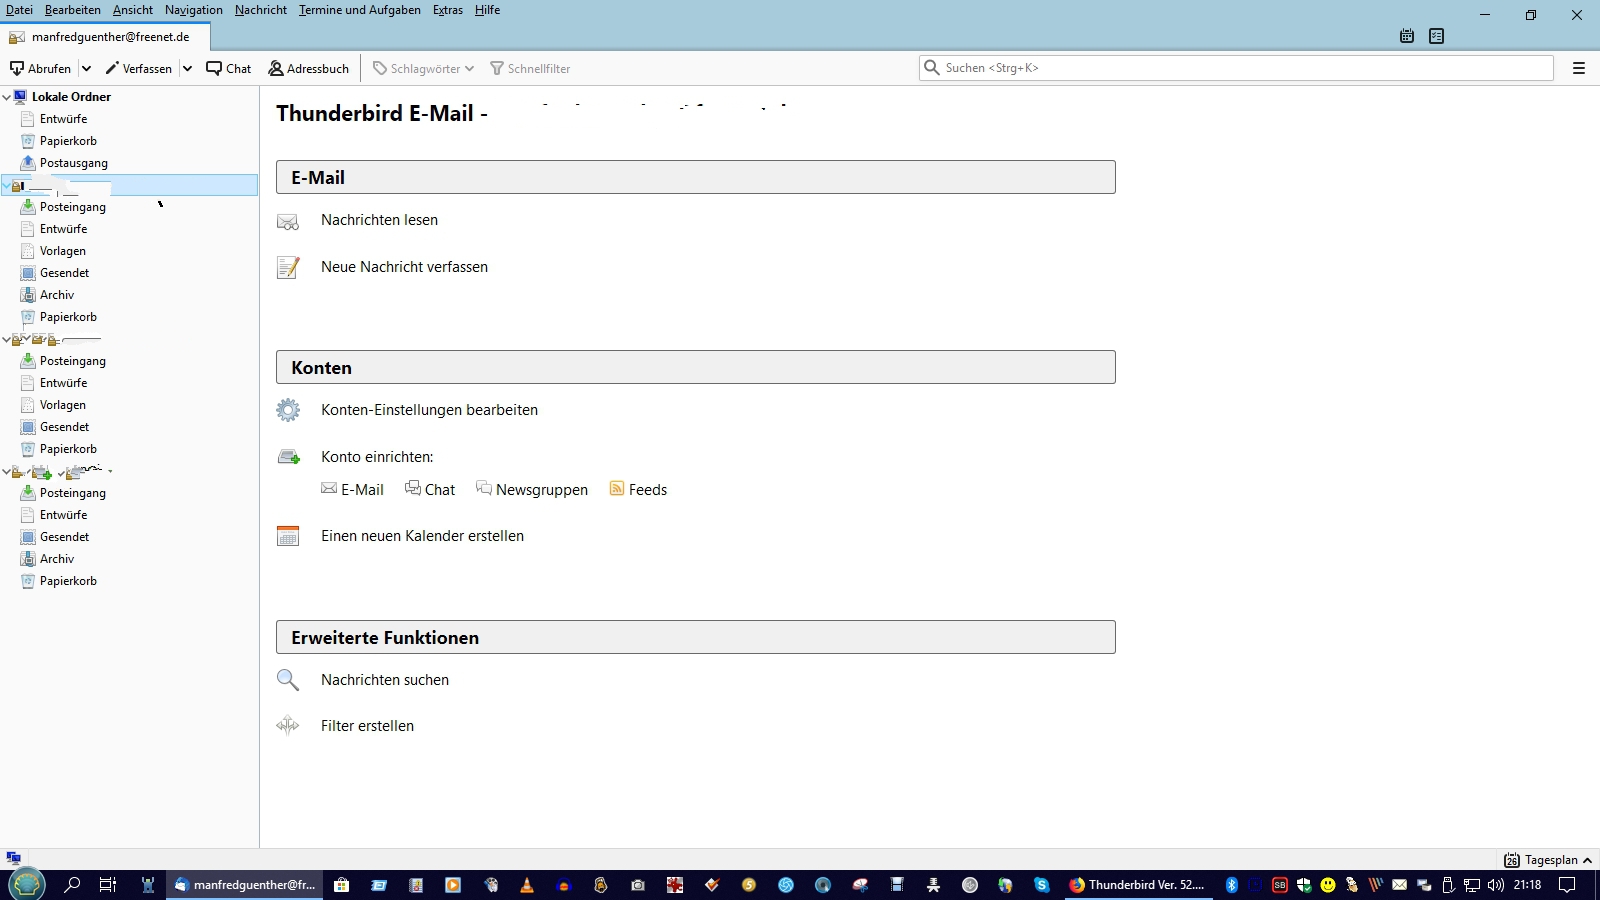Click the taskbar clock showing 21:18
The width and height of the screenshot is (1600, 900).
tap(1527, 885)
